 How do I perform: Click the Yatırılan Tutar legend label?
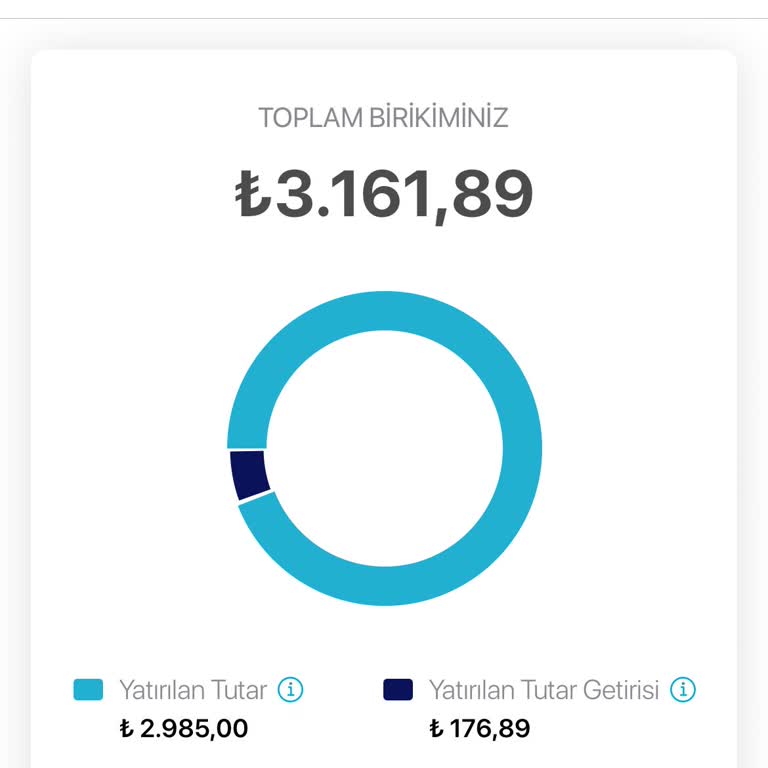[x=193, y=690]
